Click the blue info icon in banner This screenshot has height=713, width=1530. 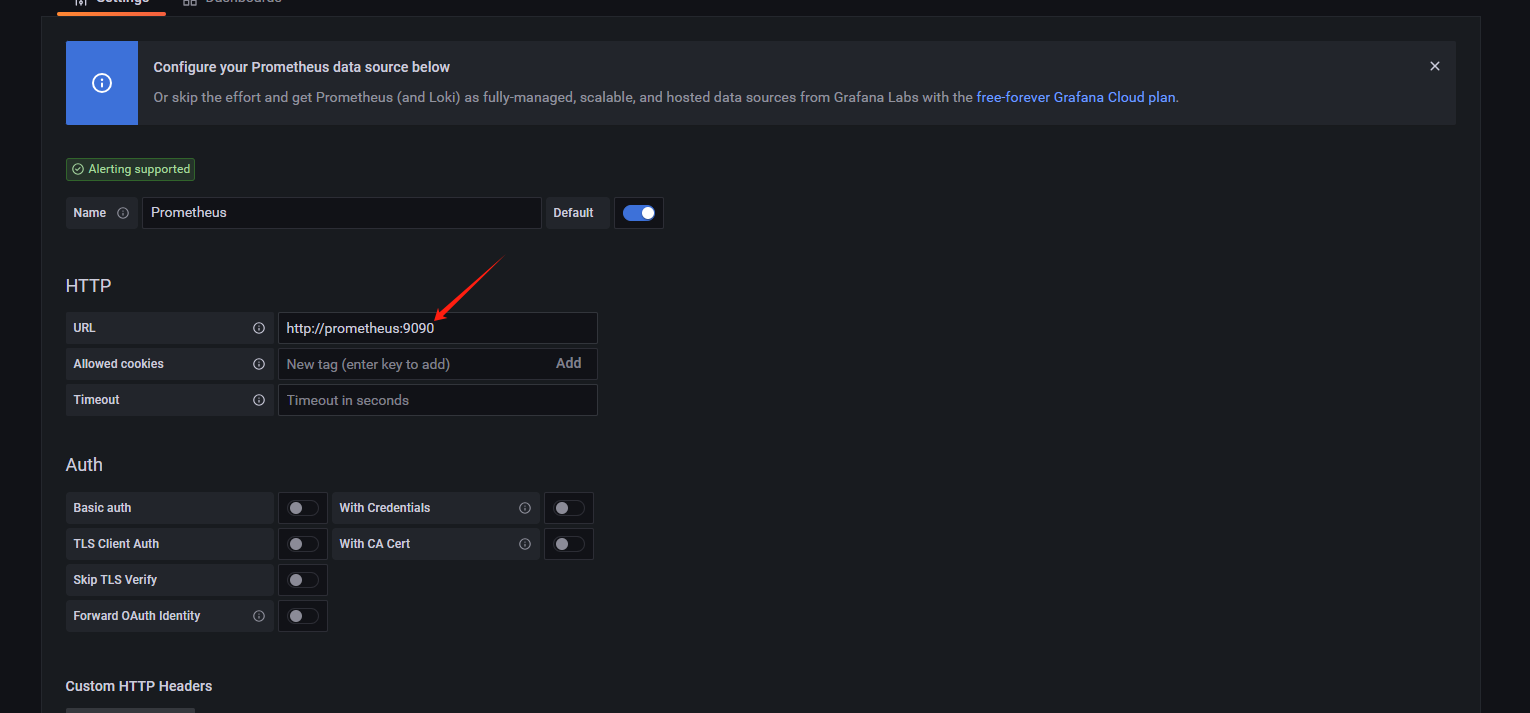tap(102, 83)
